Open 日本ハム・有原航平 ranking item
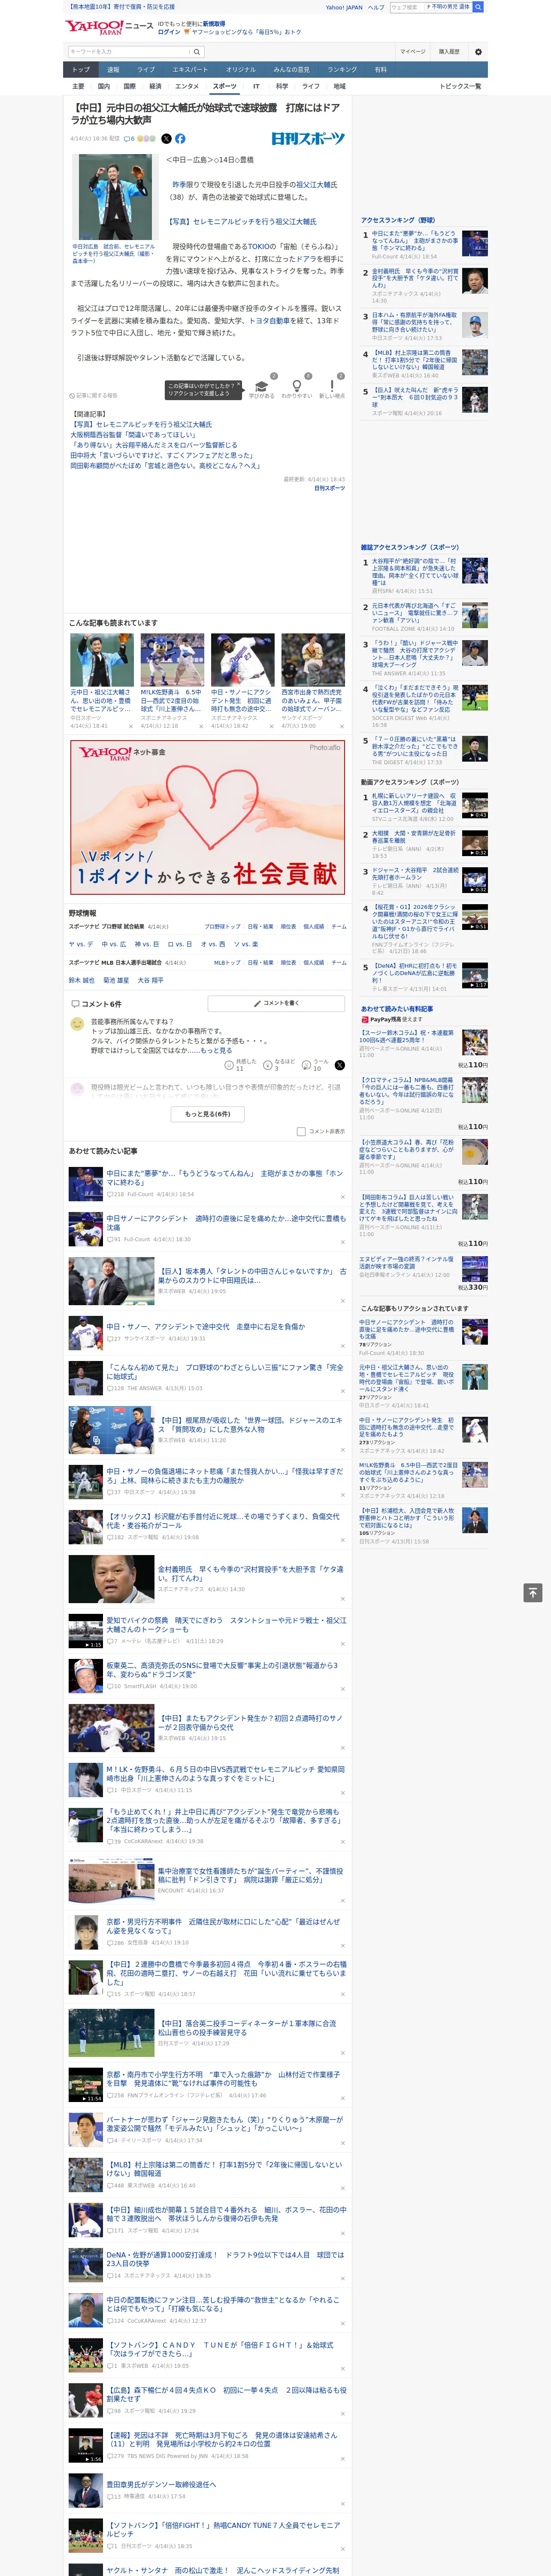This screenshot has width=551, height=2576. [x=415, y=322]
